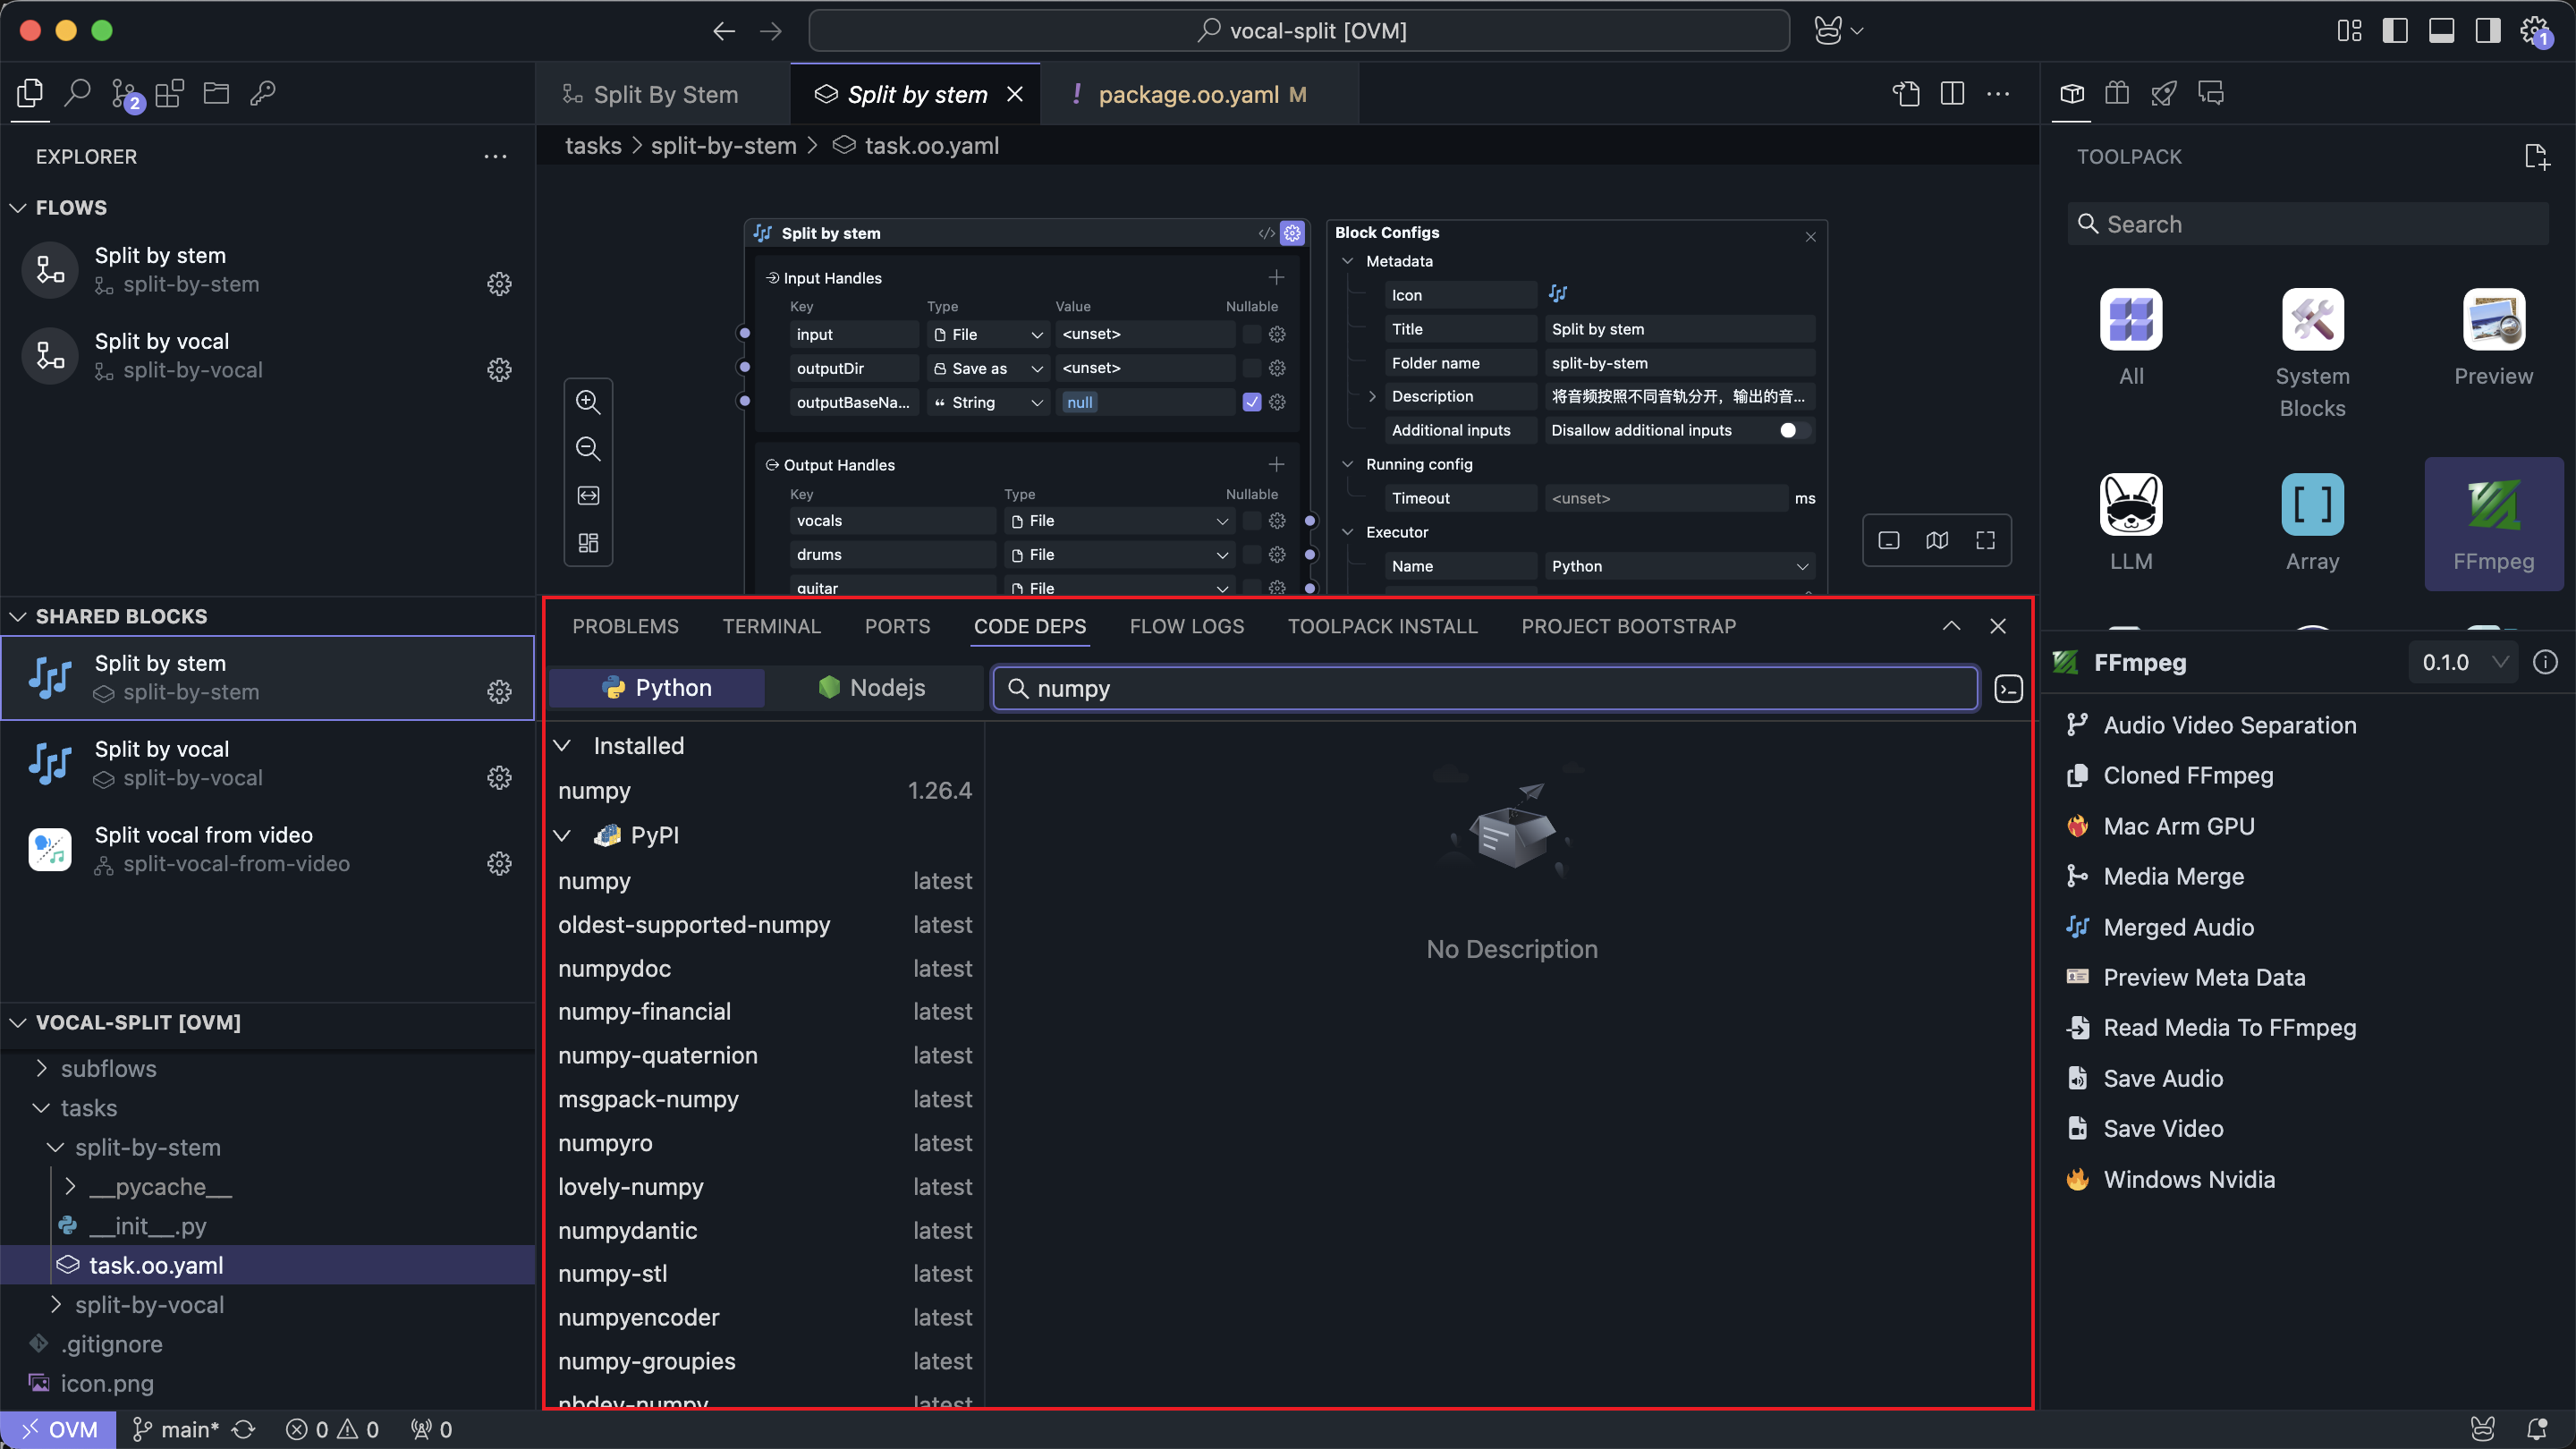Open the Executor Name Python dropdown
The height and width of the screenshot is (1449, 2576).
[1678, 566]
